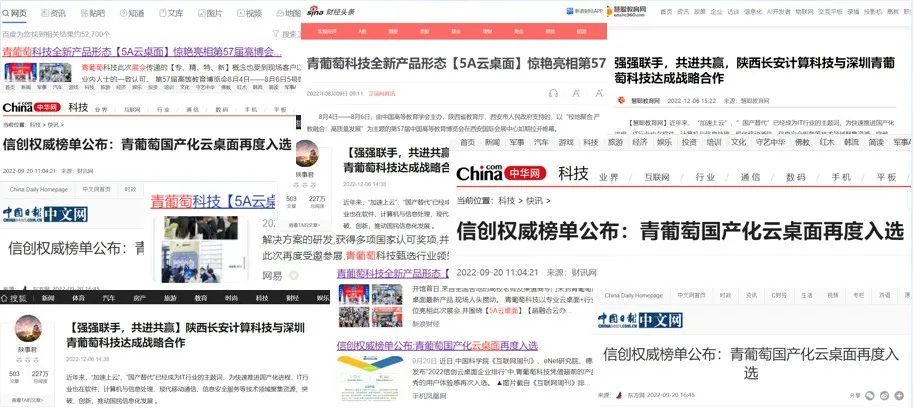Select the Baidu 网页 search tab
The image size is (913, 408).
pyautogui.click(x=15, y=13)
